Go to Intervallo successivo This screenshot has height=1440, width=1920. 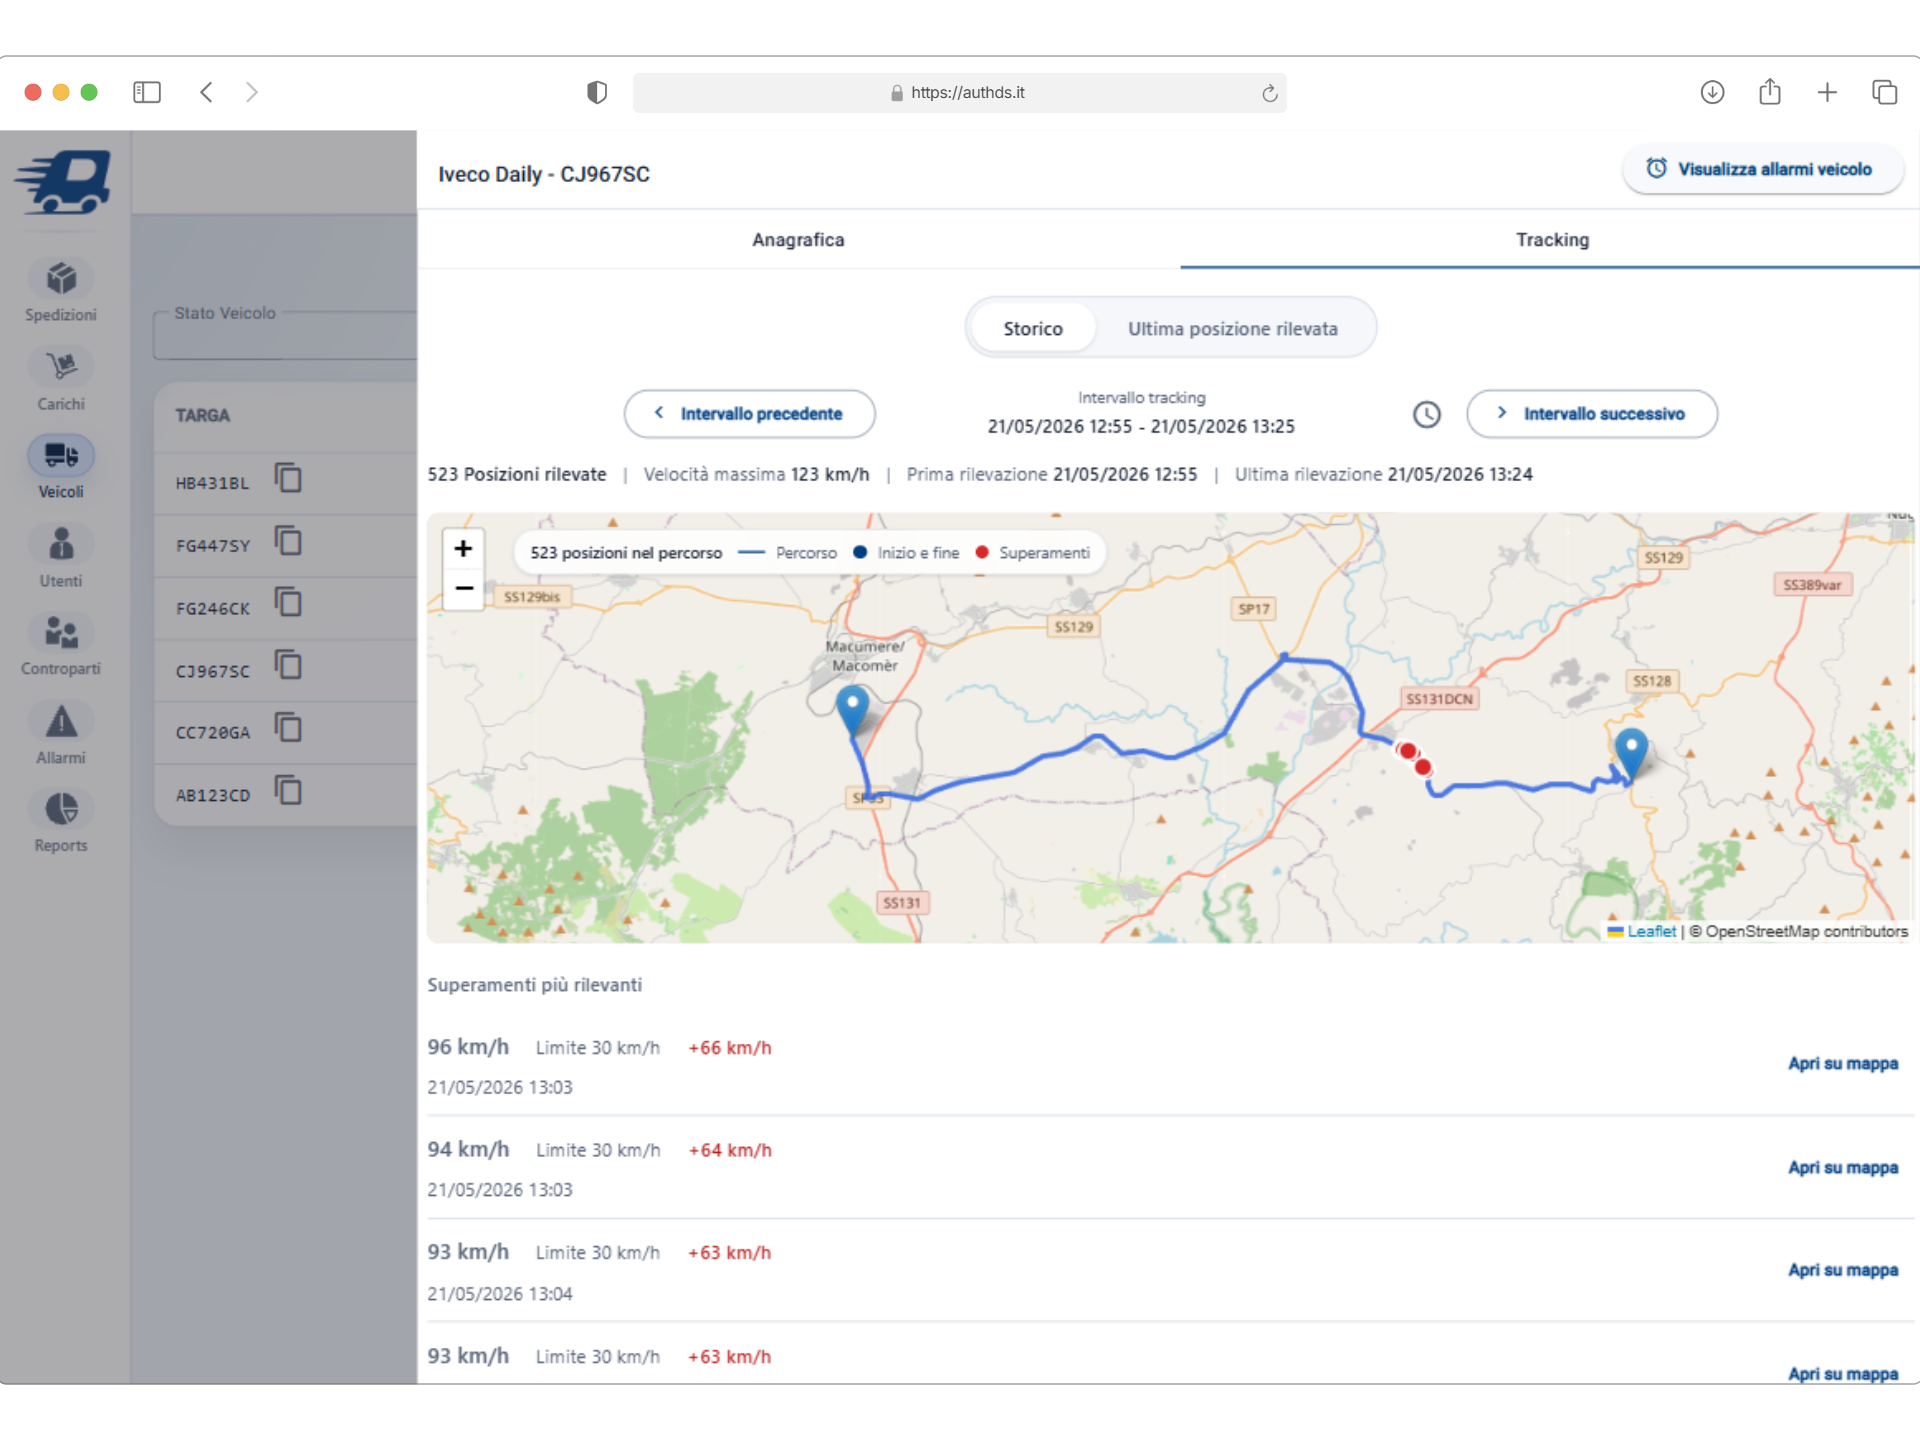(x=1592, y=414)
